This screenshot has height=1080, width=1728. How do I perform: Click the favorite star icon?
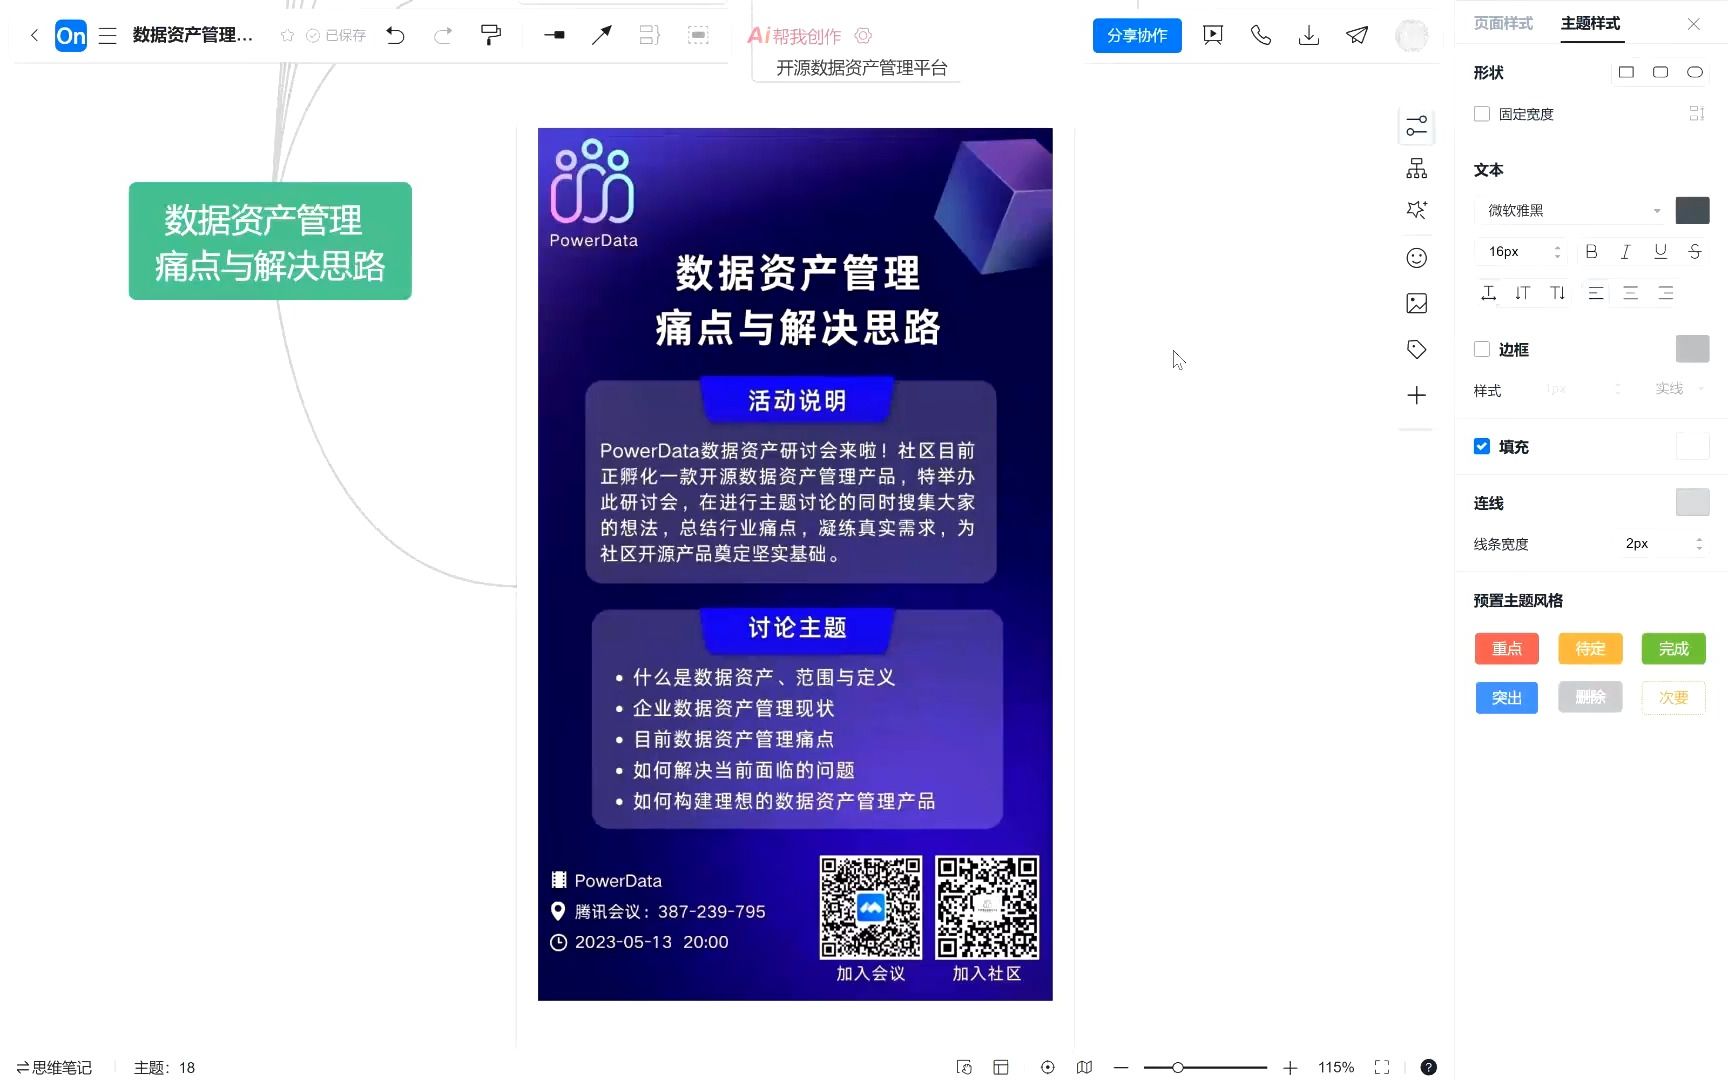tap(287, 36)
